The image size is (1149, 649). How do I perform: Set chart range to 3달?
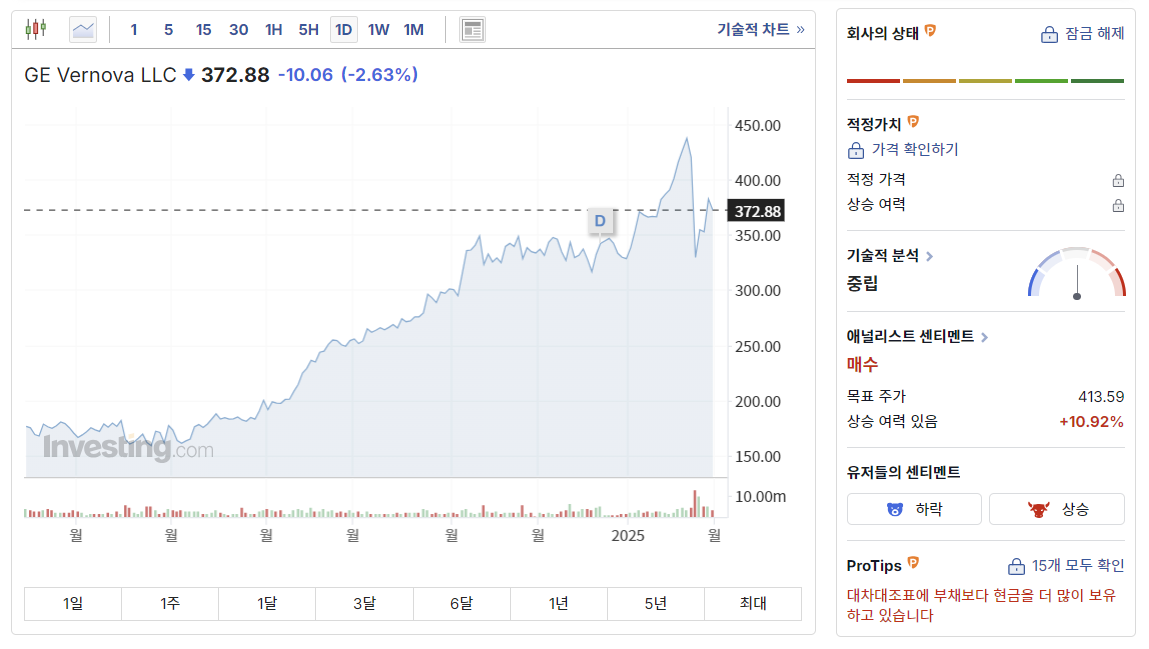(x=364, y=604)
